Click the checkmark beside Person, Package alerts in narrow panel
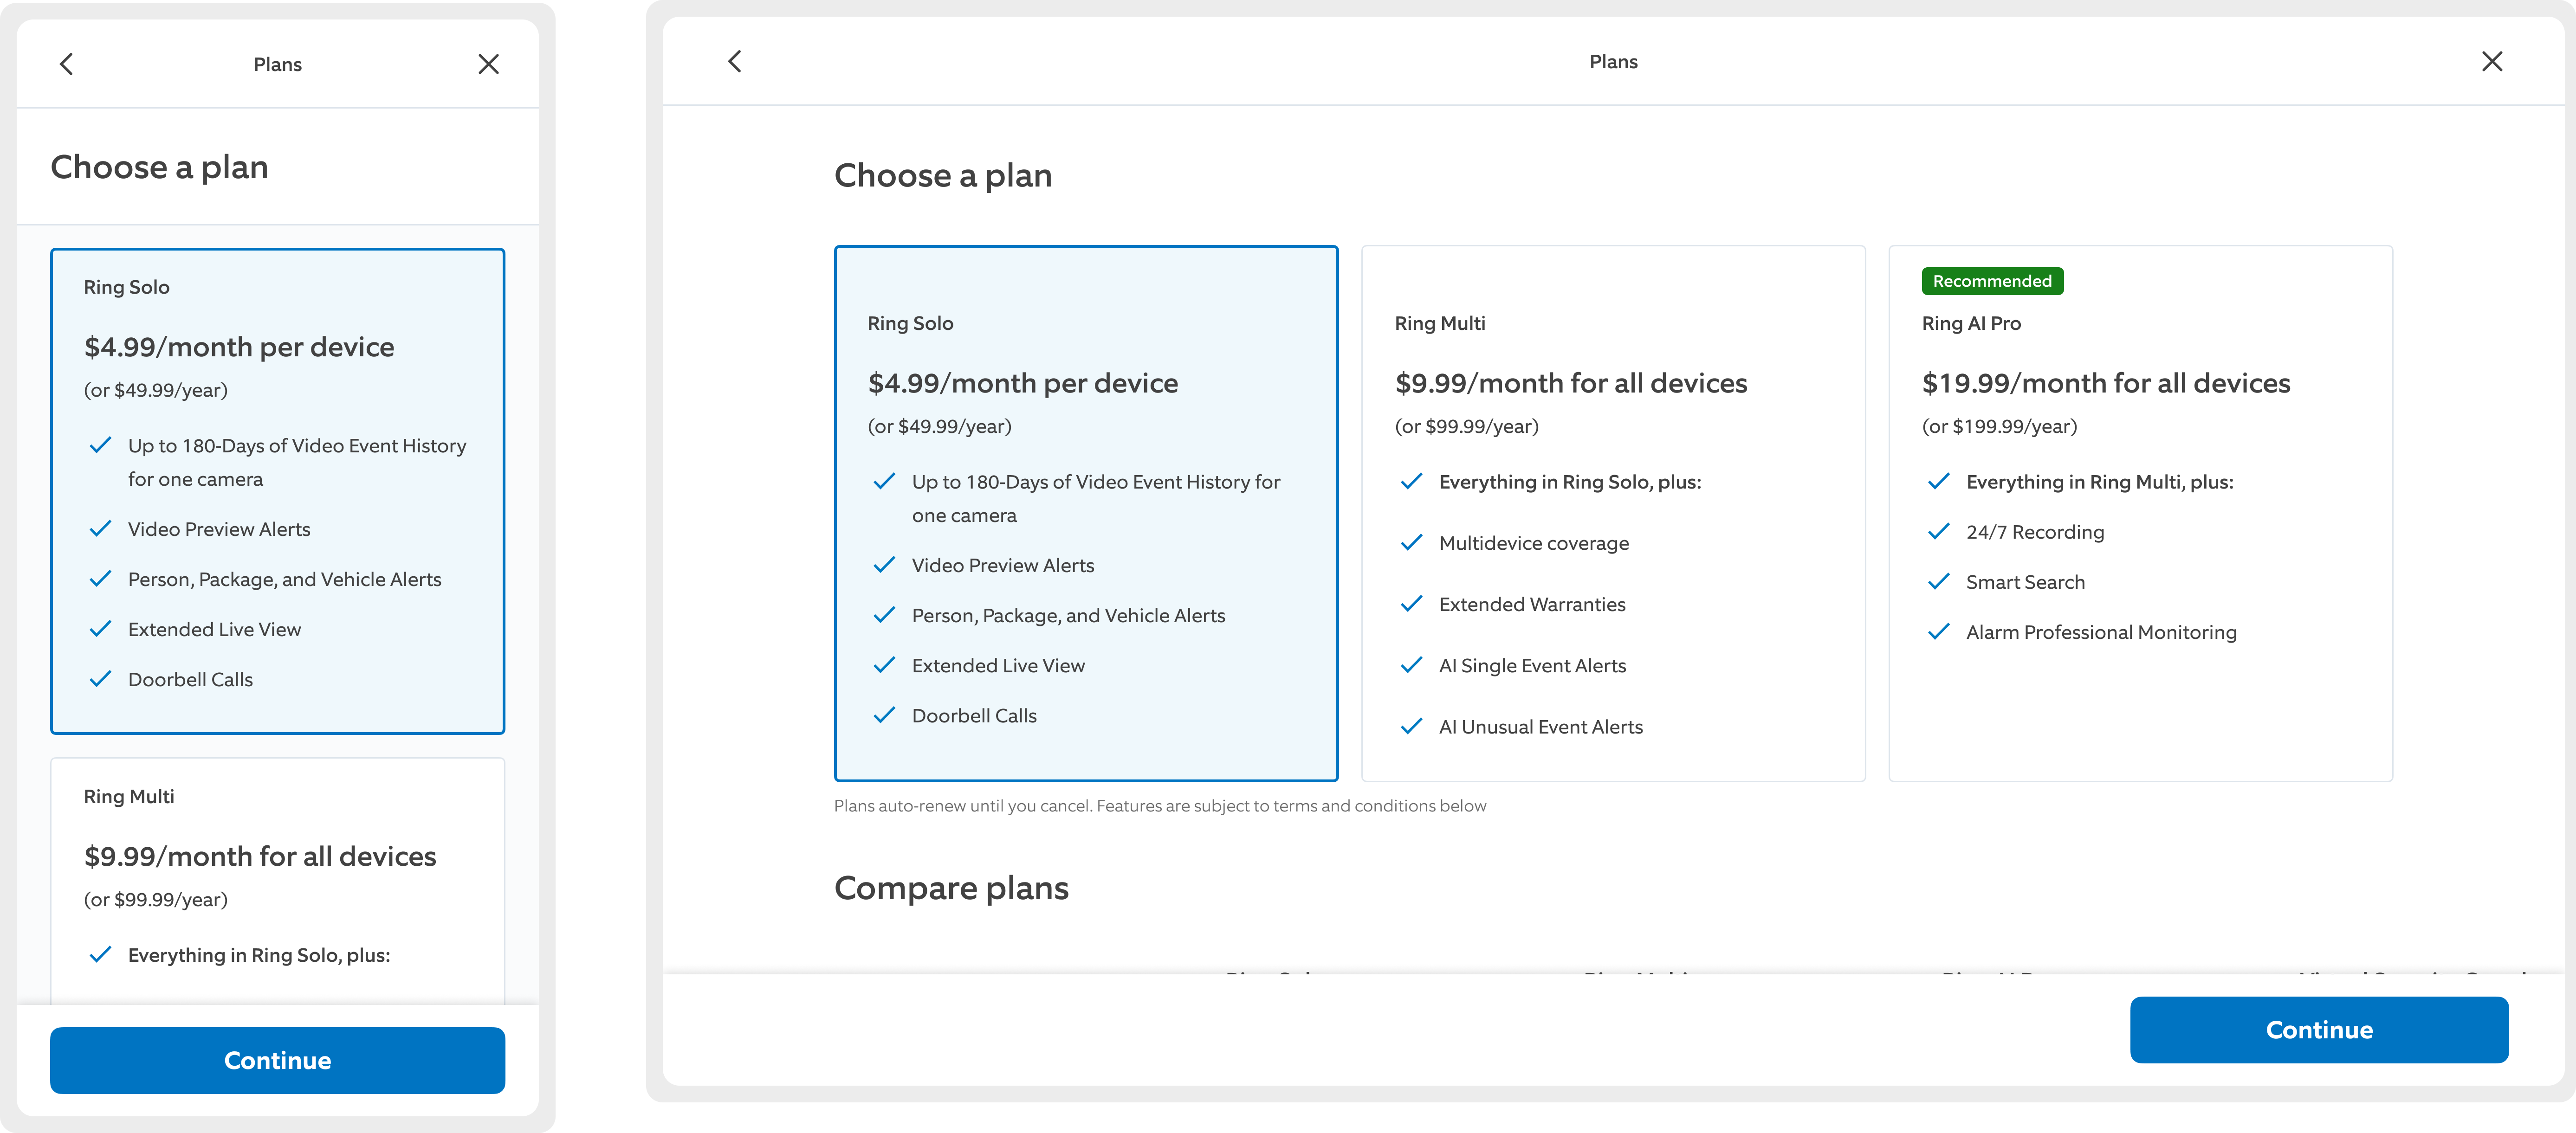Viewport: 2576px width, 1133px height. coord(100,578)
